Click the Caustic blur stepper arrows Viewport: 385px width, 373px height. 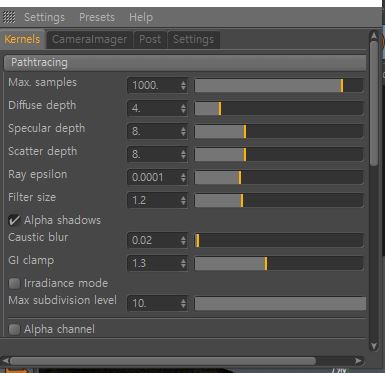(183, 240)
